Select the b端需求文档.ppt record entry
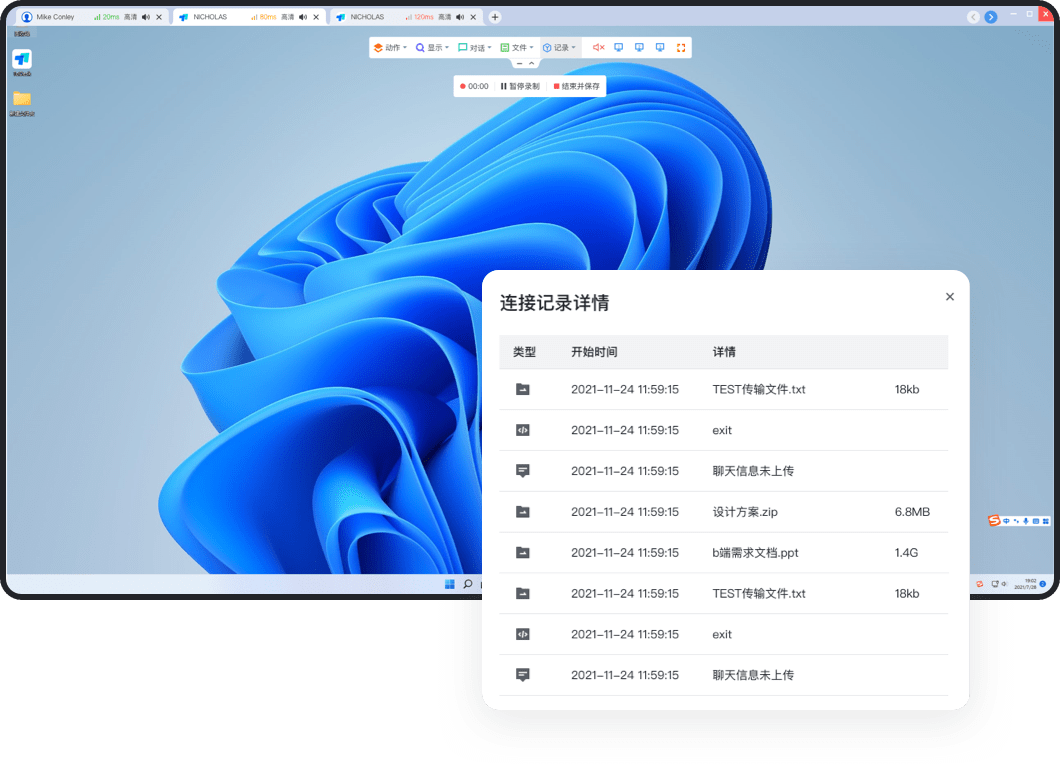Viewport: 1060px width, 764px height. (x=723, y=552)
